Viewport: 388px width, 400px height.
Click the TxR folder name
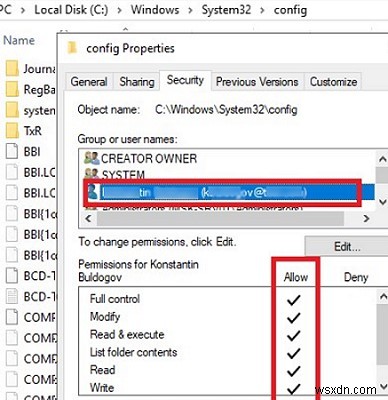click(x=33, y=131)
